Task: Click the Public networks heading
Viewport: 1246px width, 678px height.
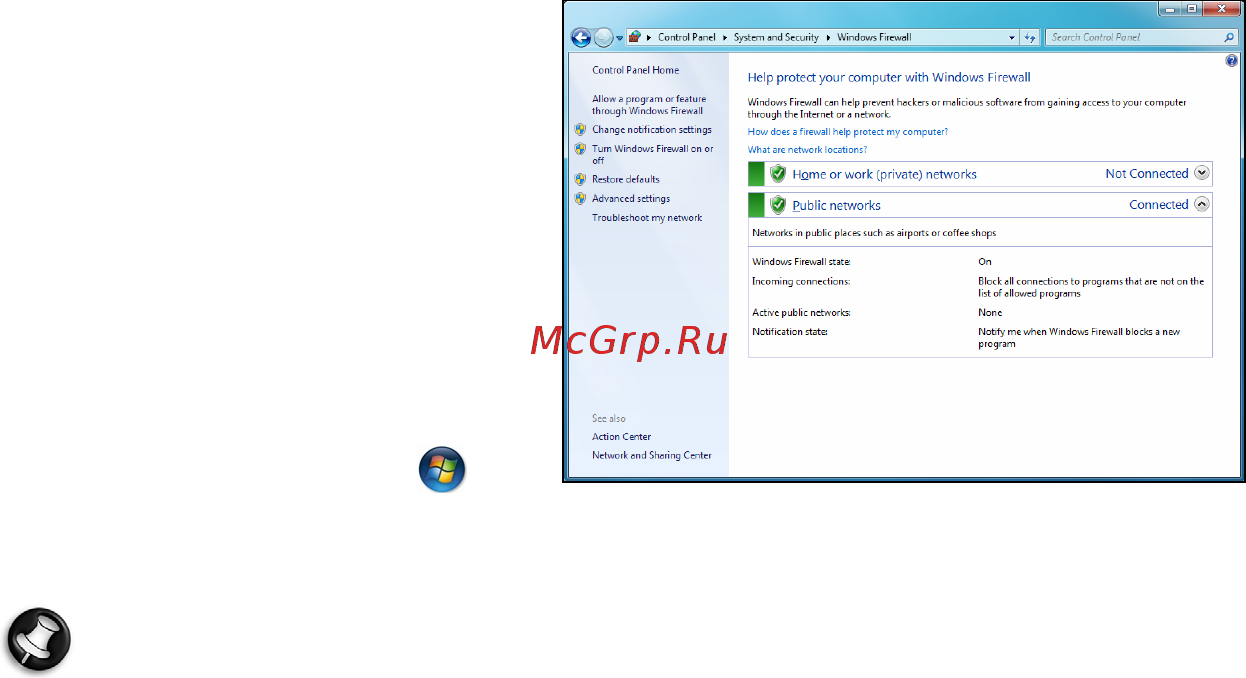Action: pyautogui.click(x=836, y=206)
